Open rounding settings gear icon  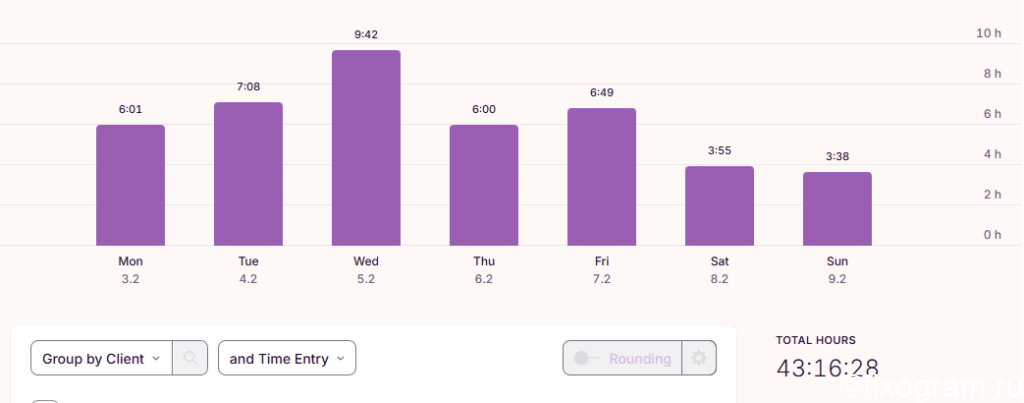coord(699,358)
